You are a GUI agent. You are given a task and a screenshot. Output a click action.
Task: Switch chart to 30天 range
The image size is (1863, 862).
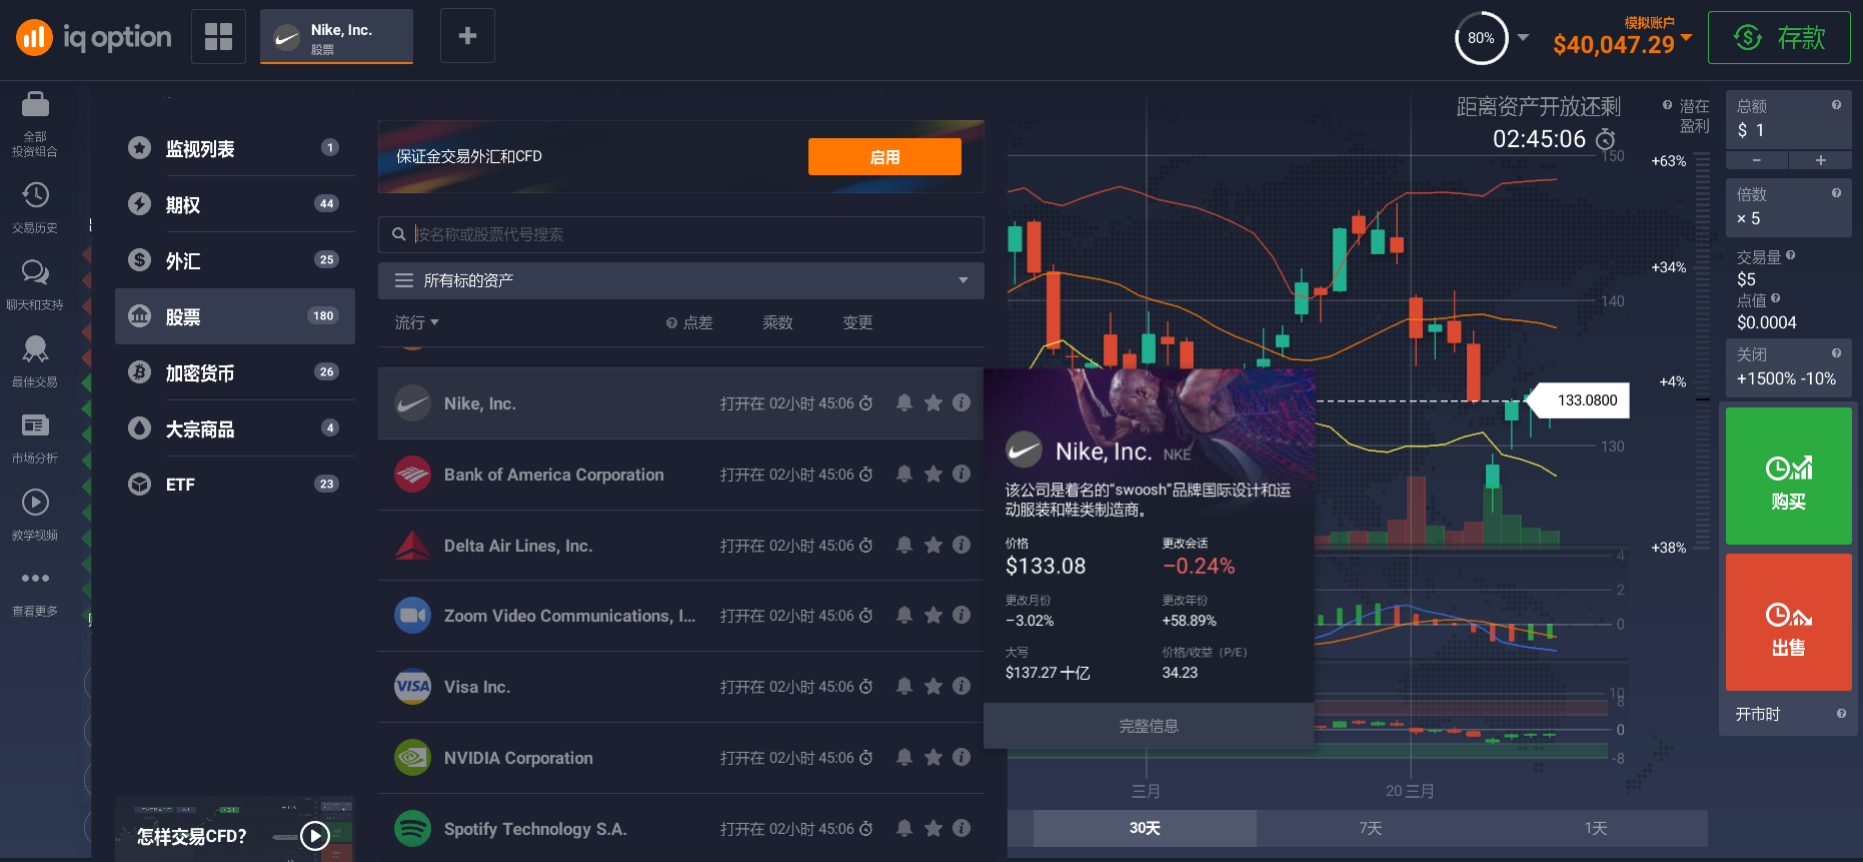click(x=1145, y=828)
